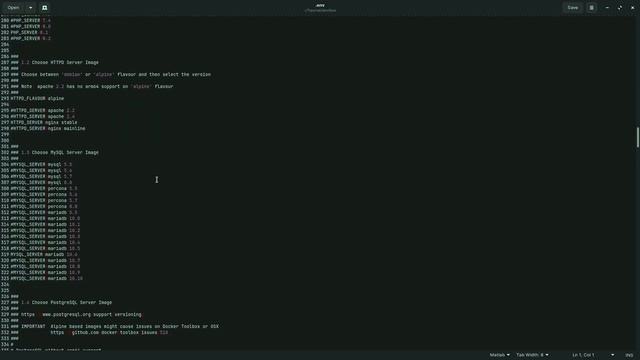Image resolution: width=640 pixels, height=360 pixels.
Task: Click the #MYSQL_SERVER mariadb 10.3 line
Action: click(x=45, y=236)
